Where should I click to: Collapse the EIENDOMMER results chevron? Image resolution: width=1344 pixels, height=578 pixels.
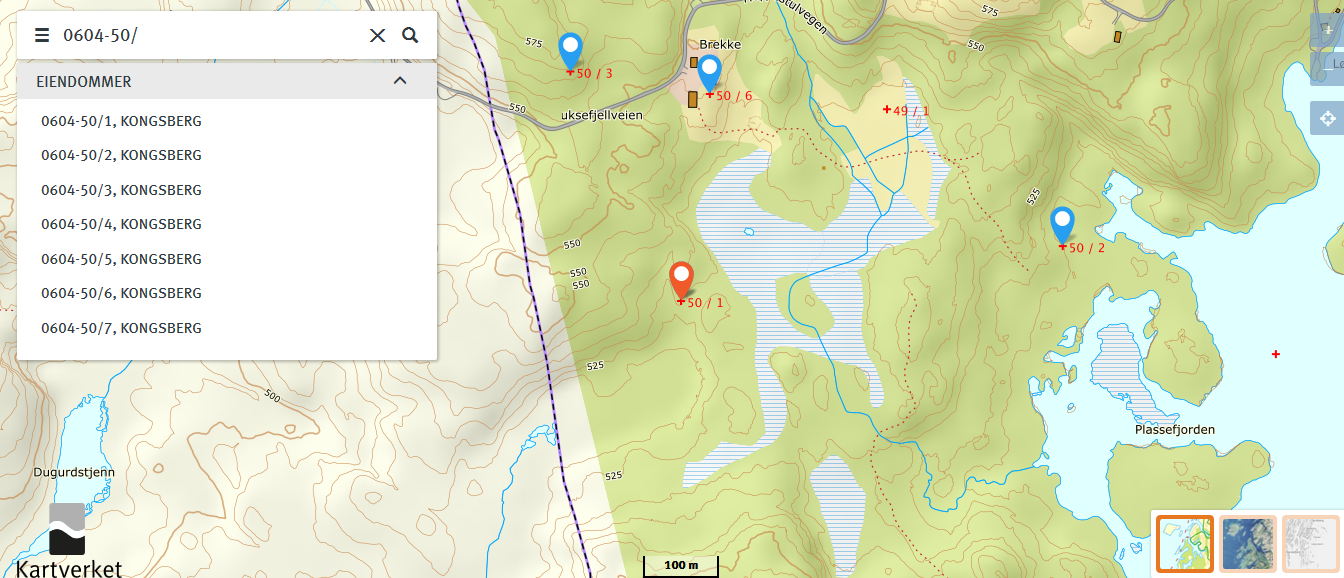point(400,81)
